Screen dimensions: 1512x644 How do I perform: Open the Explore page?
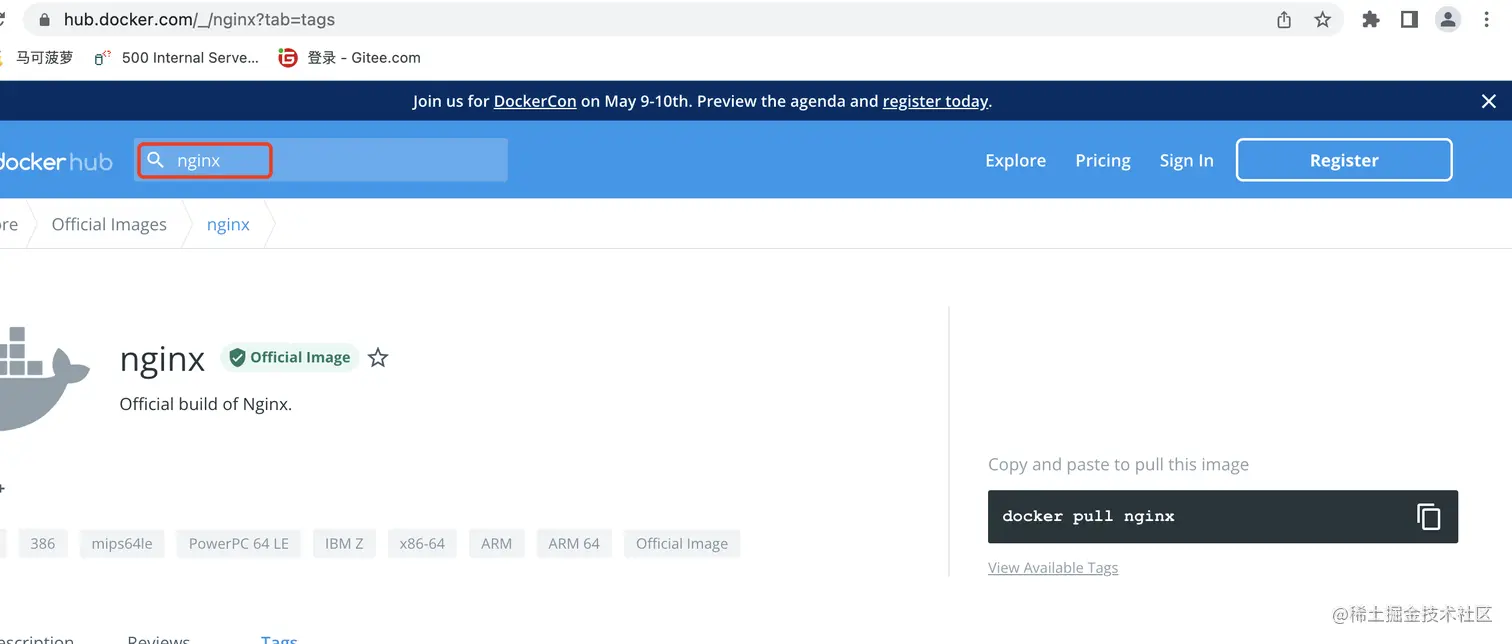[x=1015, y=160]
